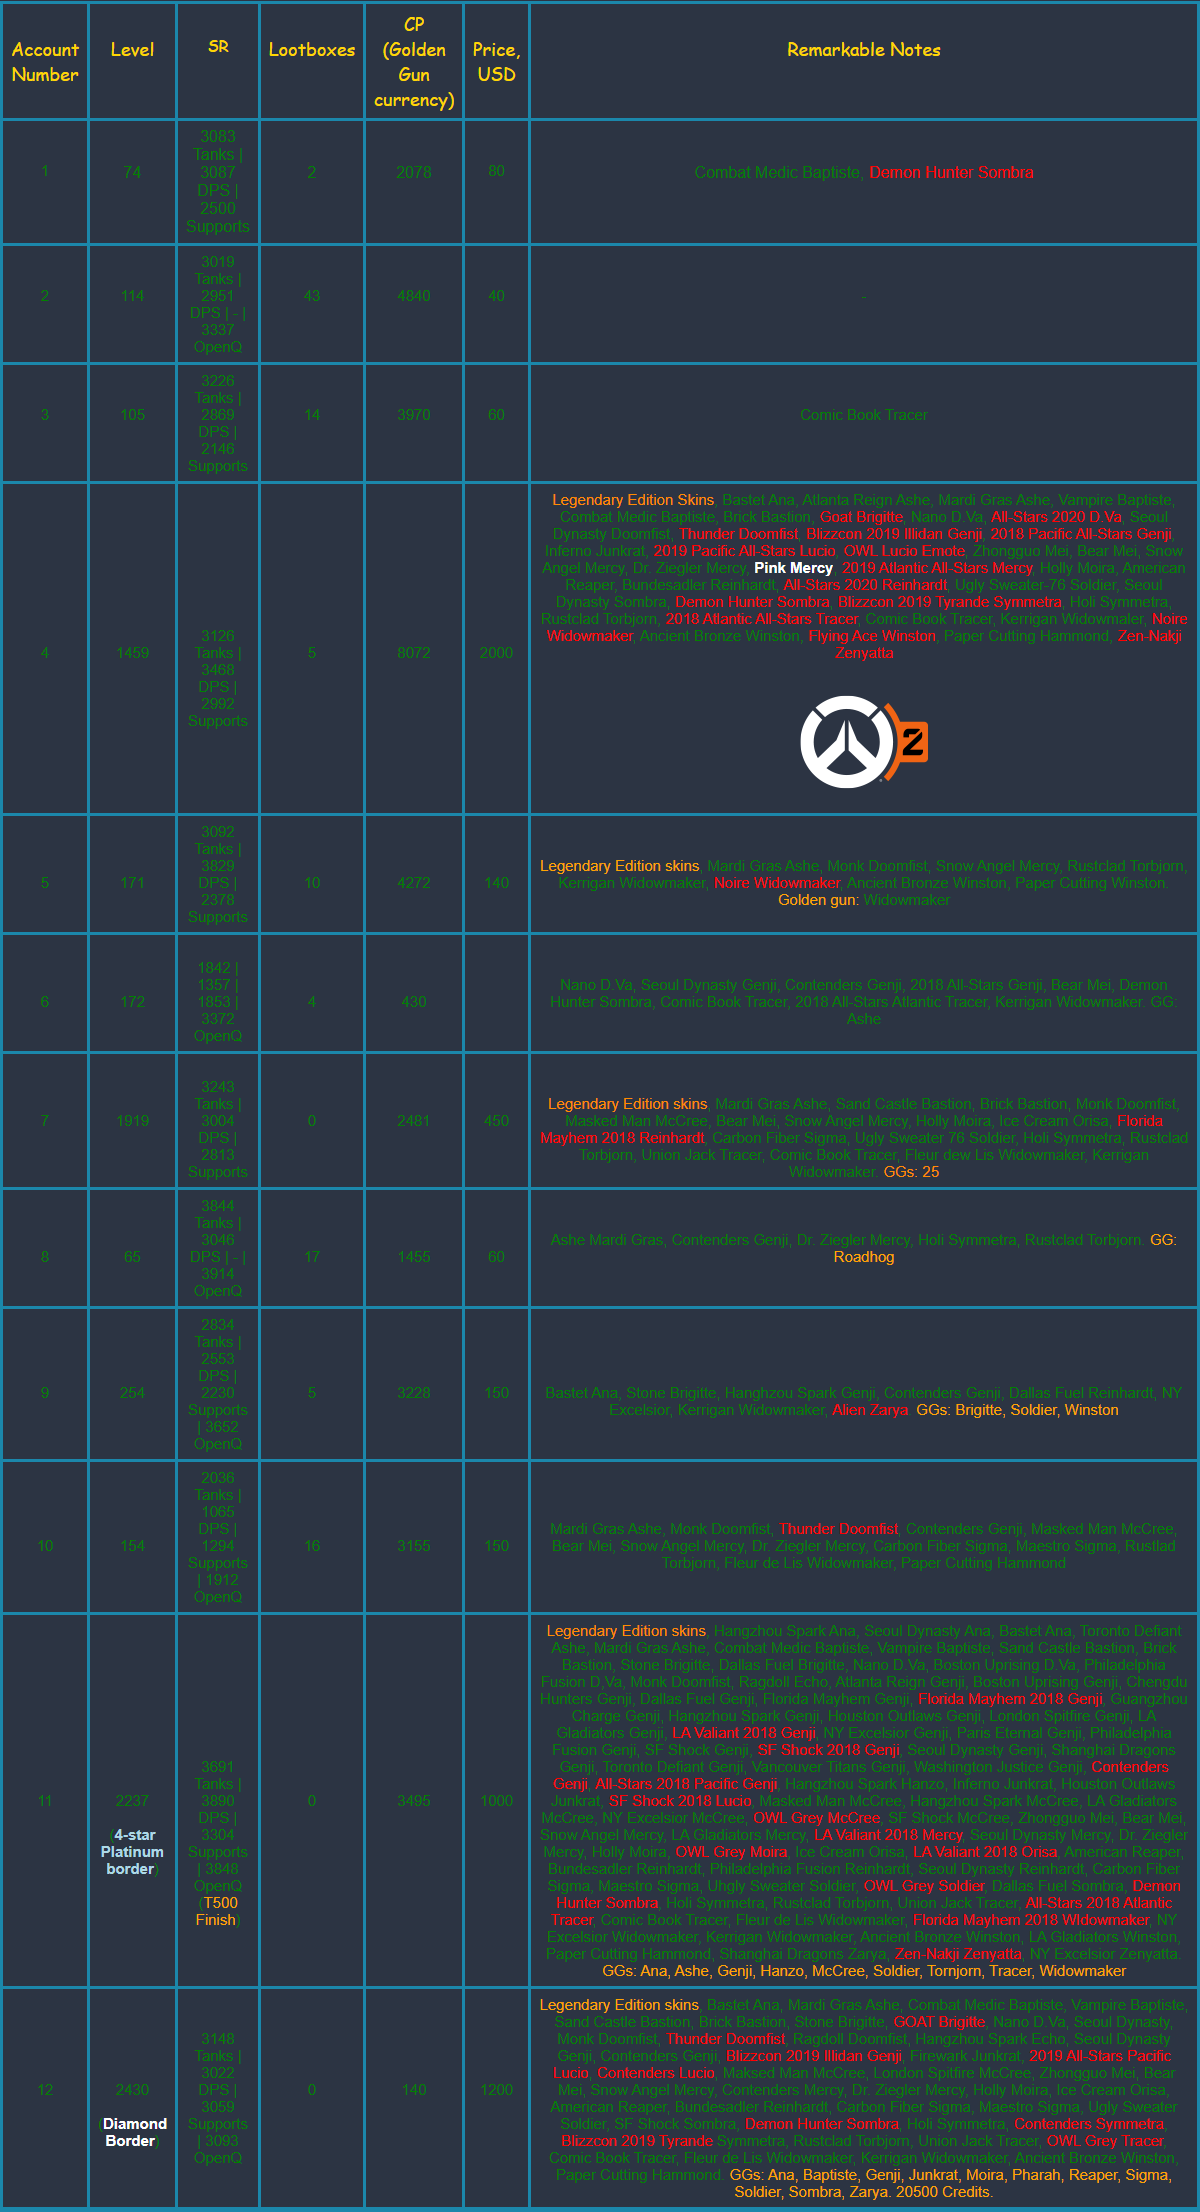Select level value '2430' for account 12
Screen dimensions: 1200x2212
point(132,2090)
